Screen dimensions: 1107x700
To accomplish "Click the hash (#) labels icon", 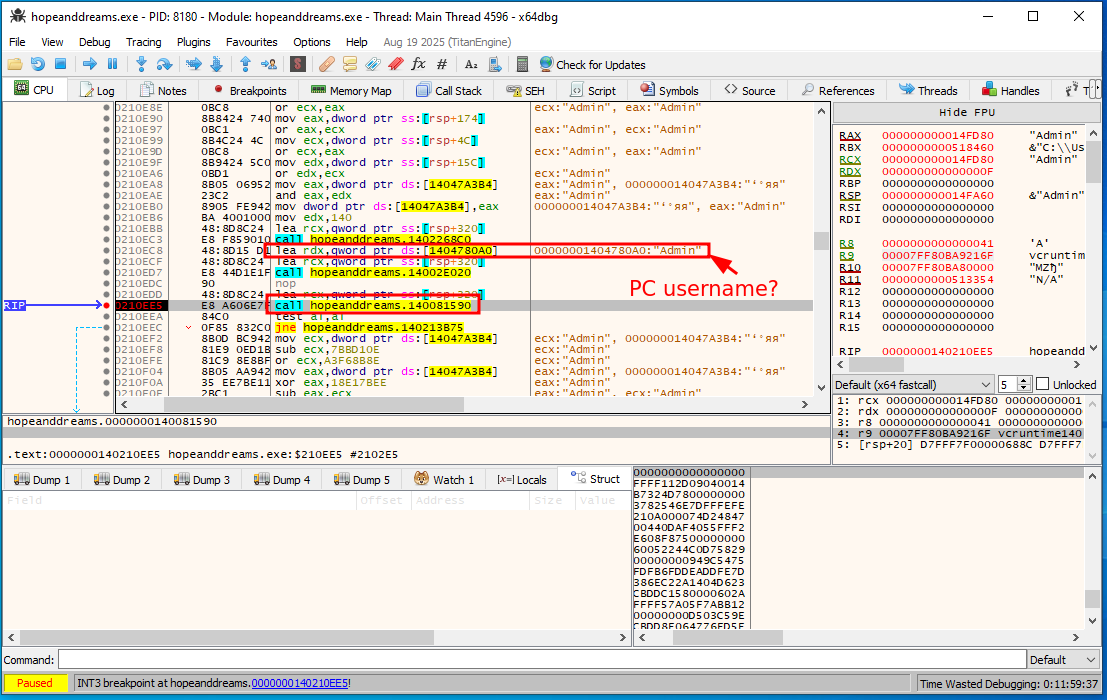I will point(442,64).
